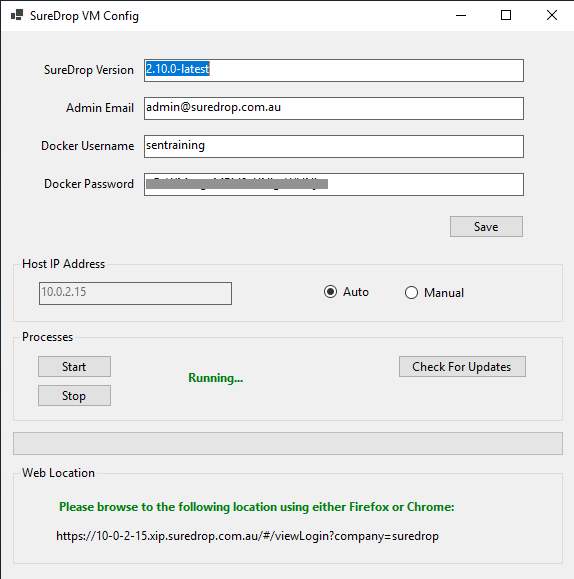Stop the SureDrop processes
This screenshot has width=574, height=579.
coord(74,395)
